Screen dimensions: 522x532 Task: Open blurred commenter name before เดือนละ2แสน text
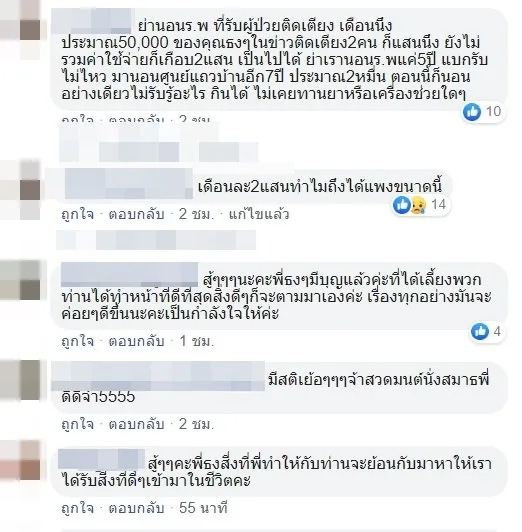pyautogui.click(x=128, y=184)
